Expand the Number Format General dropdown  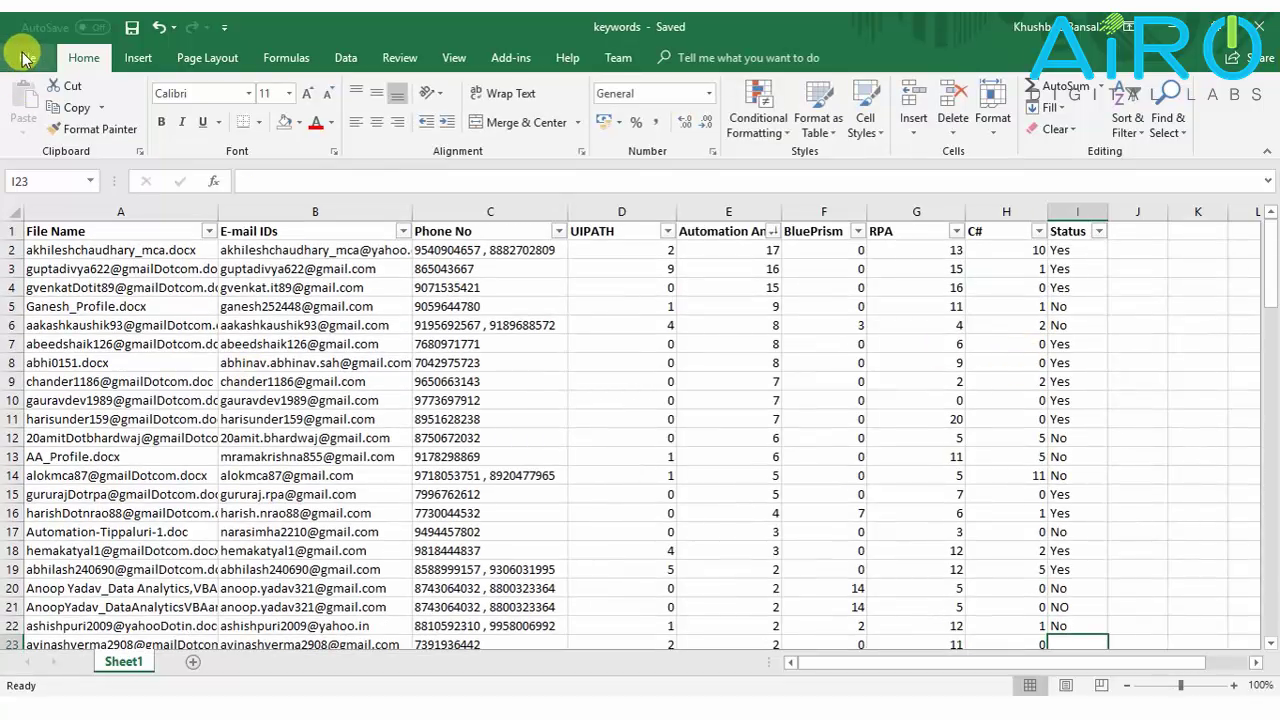(x=709, y=93)
